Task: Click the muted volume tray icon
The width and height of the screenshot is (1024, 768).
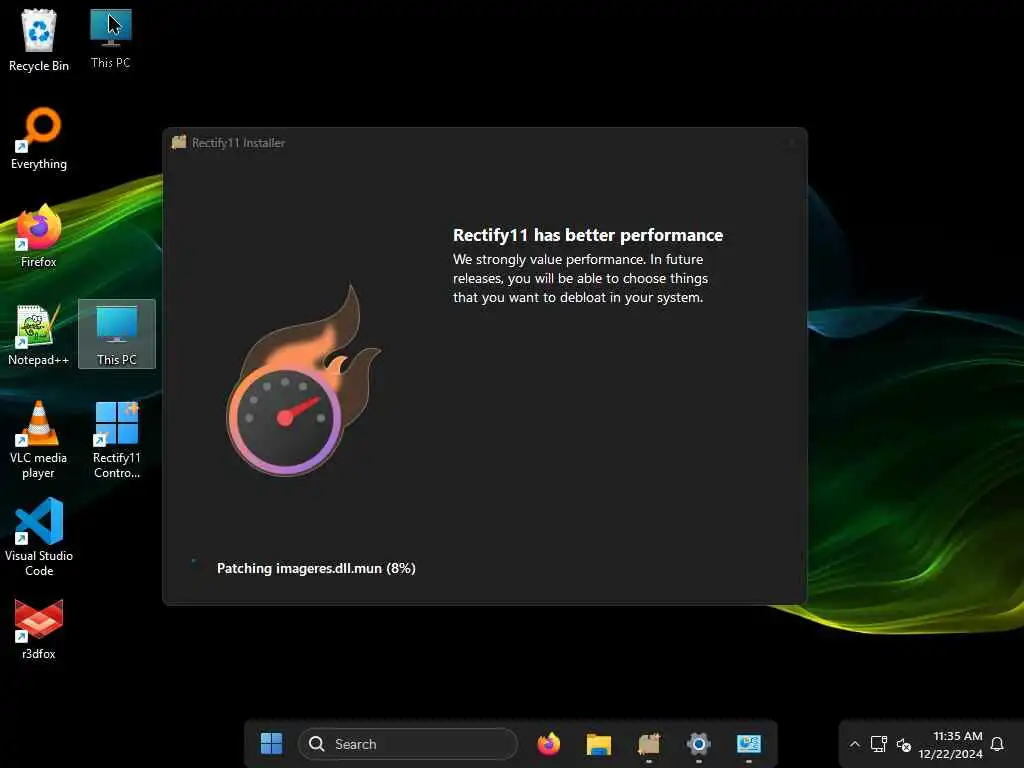Action: pos(904,744)
